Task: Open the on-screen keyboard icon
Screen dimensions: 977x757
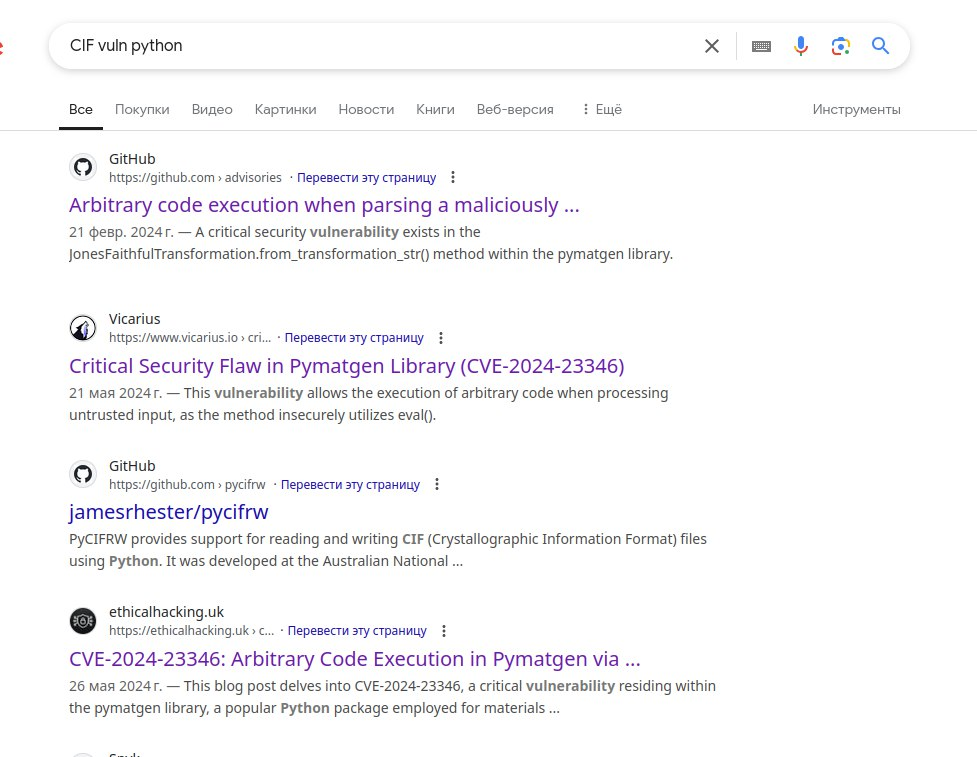Action: click(x=761, y=46)
